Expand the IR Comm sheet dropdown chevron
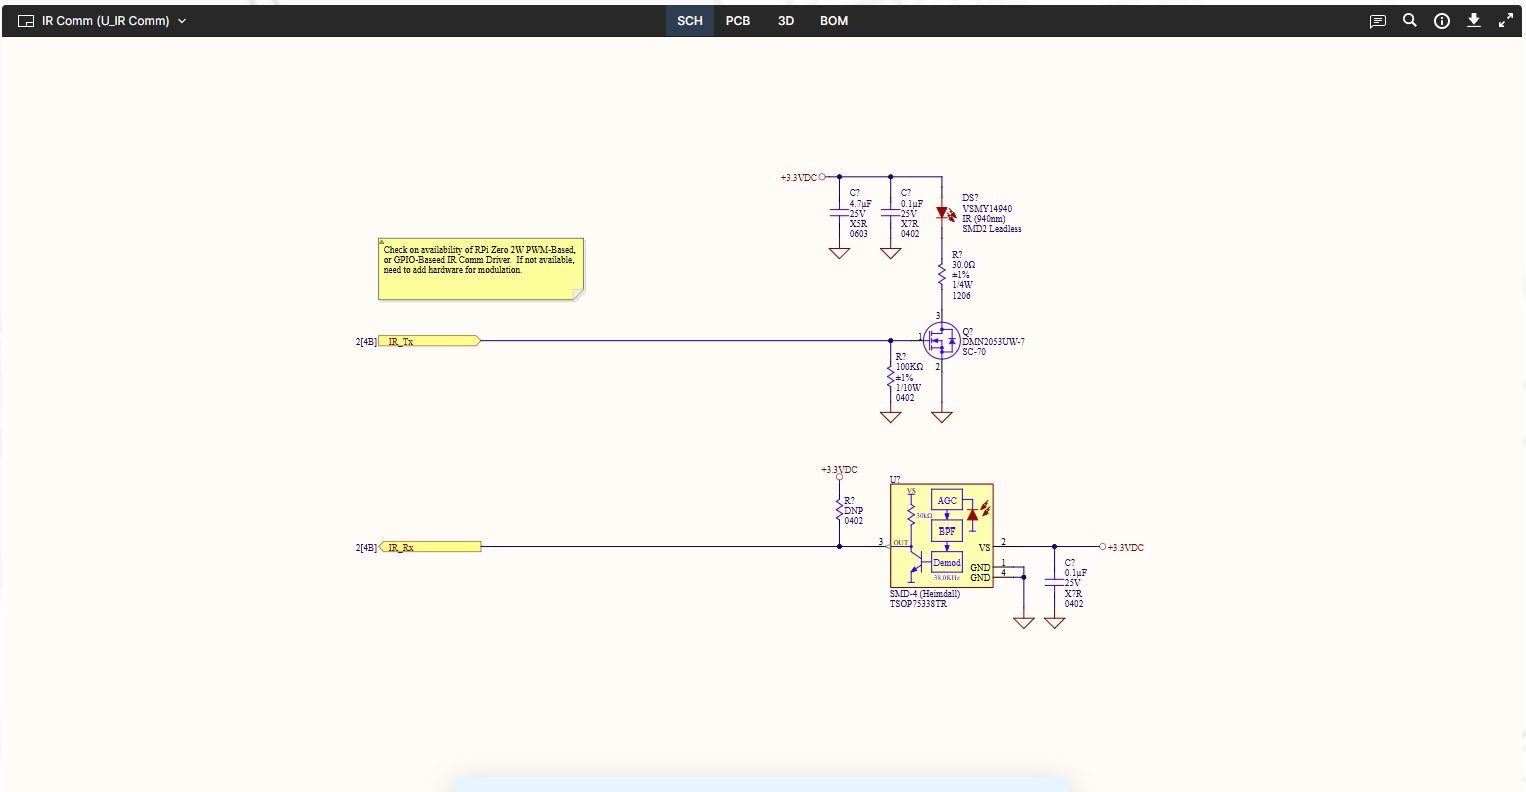The height and width of the screenshot is (792, 1526). tap(182, 21)
